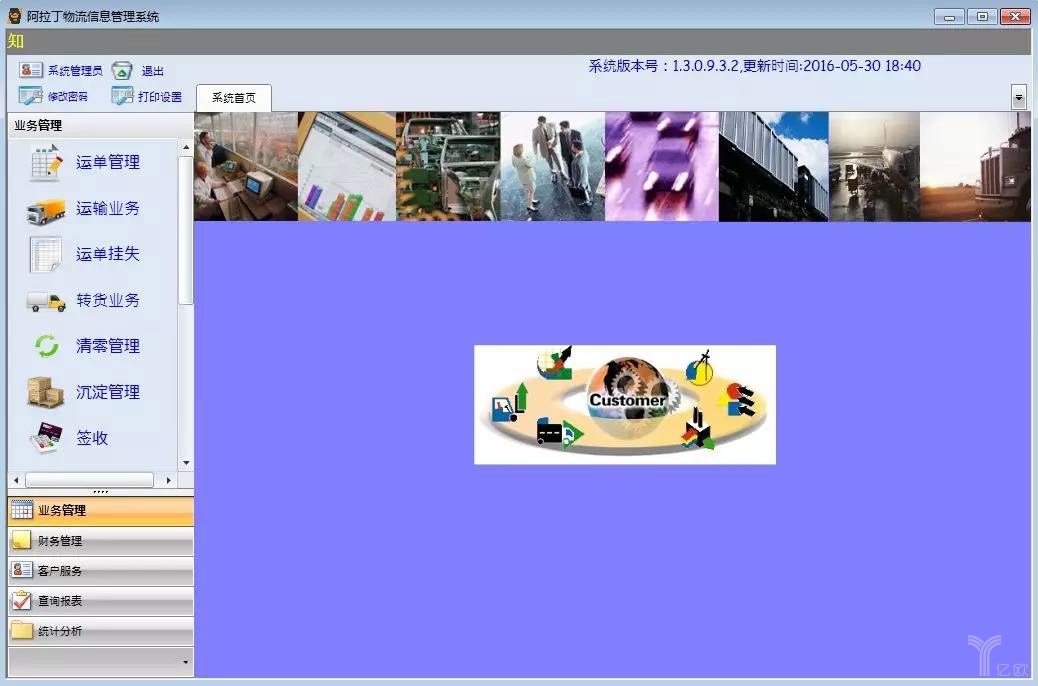The width and height of the screenshot is (1038, 686).
Task: Expand the tab list dropdown arrow
Action: (x=1019, y=97)
